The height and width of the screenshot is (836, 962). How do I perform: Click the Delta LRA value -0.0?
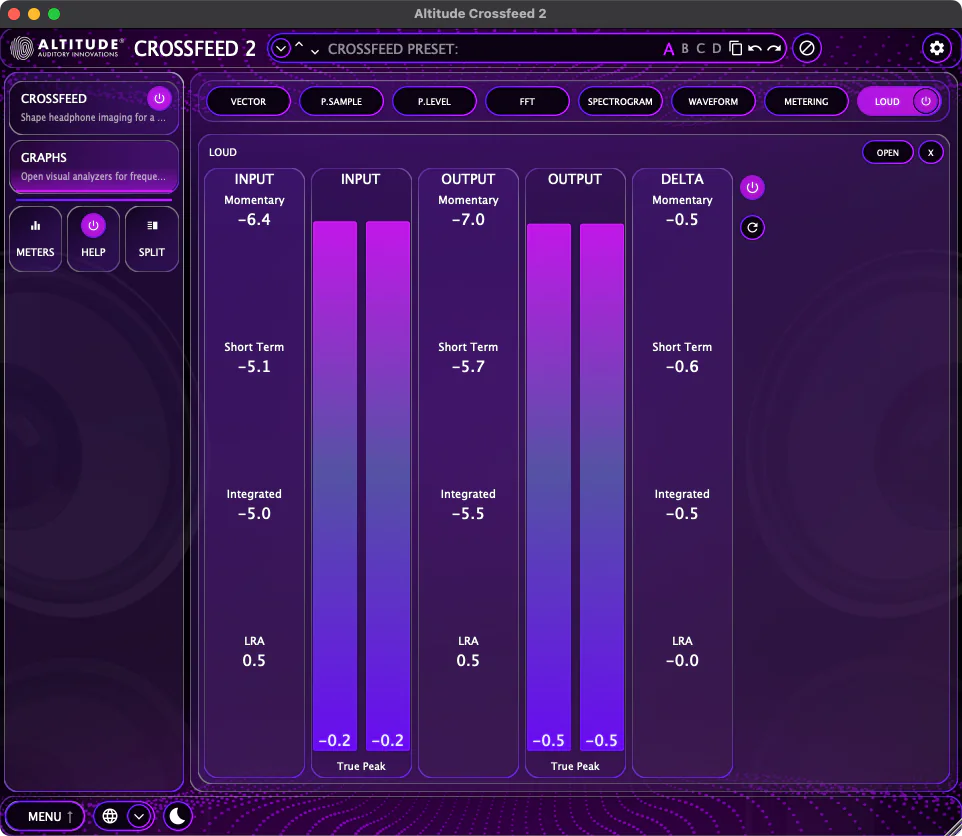[x=682, y=661]
